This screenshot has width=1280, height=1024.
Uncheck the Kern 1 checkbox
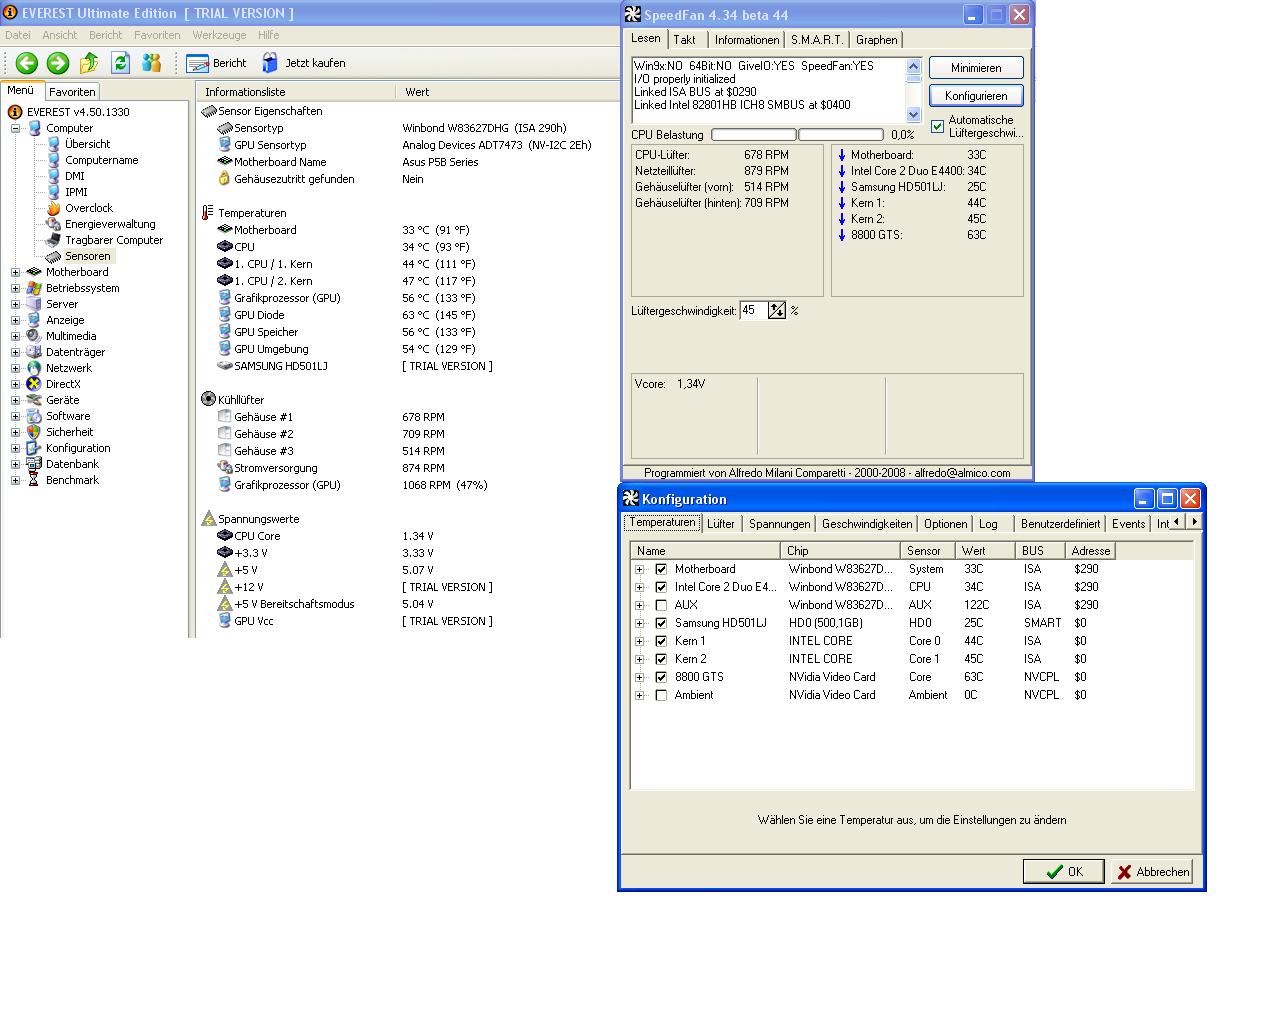point(661,641)
